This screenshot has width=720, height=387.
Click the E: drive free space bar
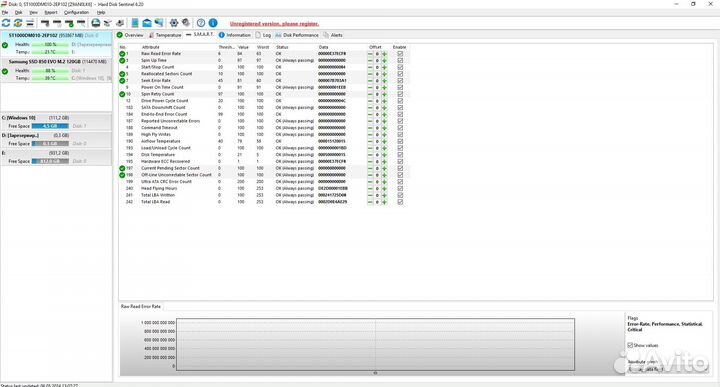click(50, 161)
